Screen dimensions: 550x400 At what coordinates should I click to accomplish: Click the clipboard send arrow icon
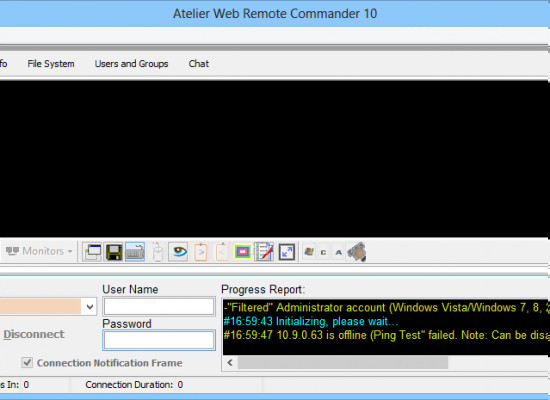pos(201,252)
